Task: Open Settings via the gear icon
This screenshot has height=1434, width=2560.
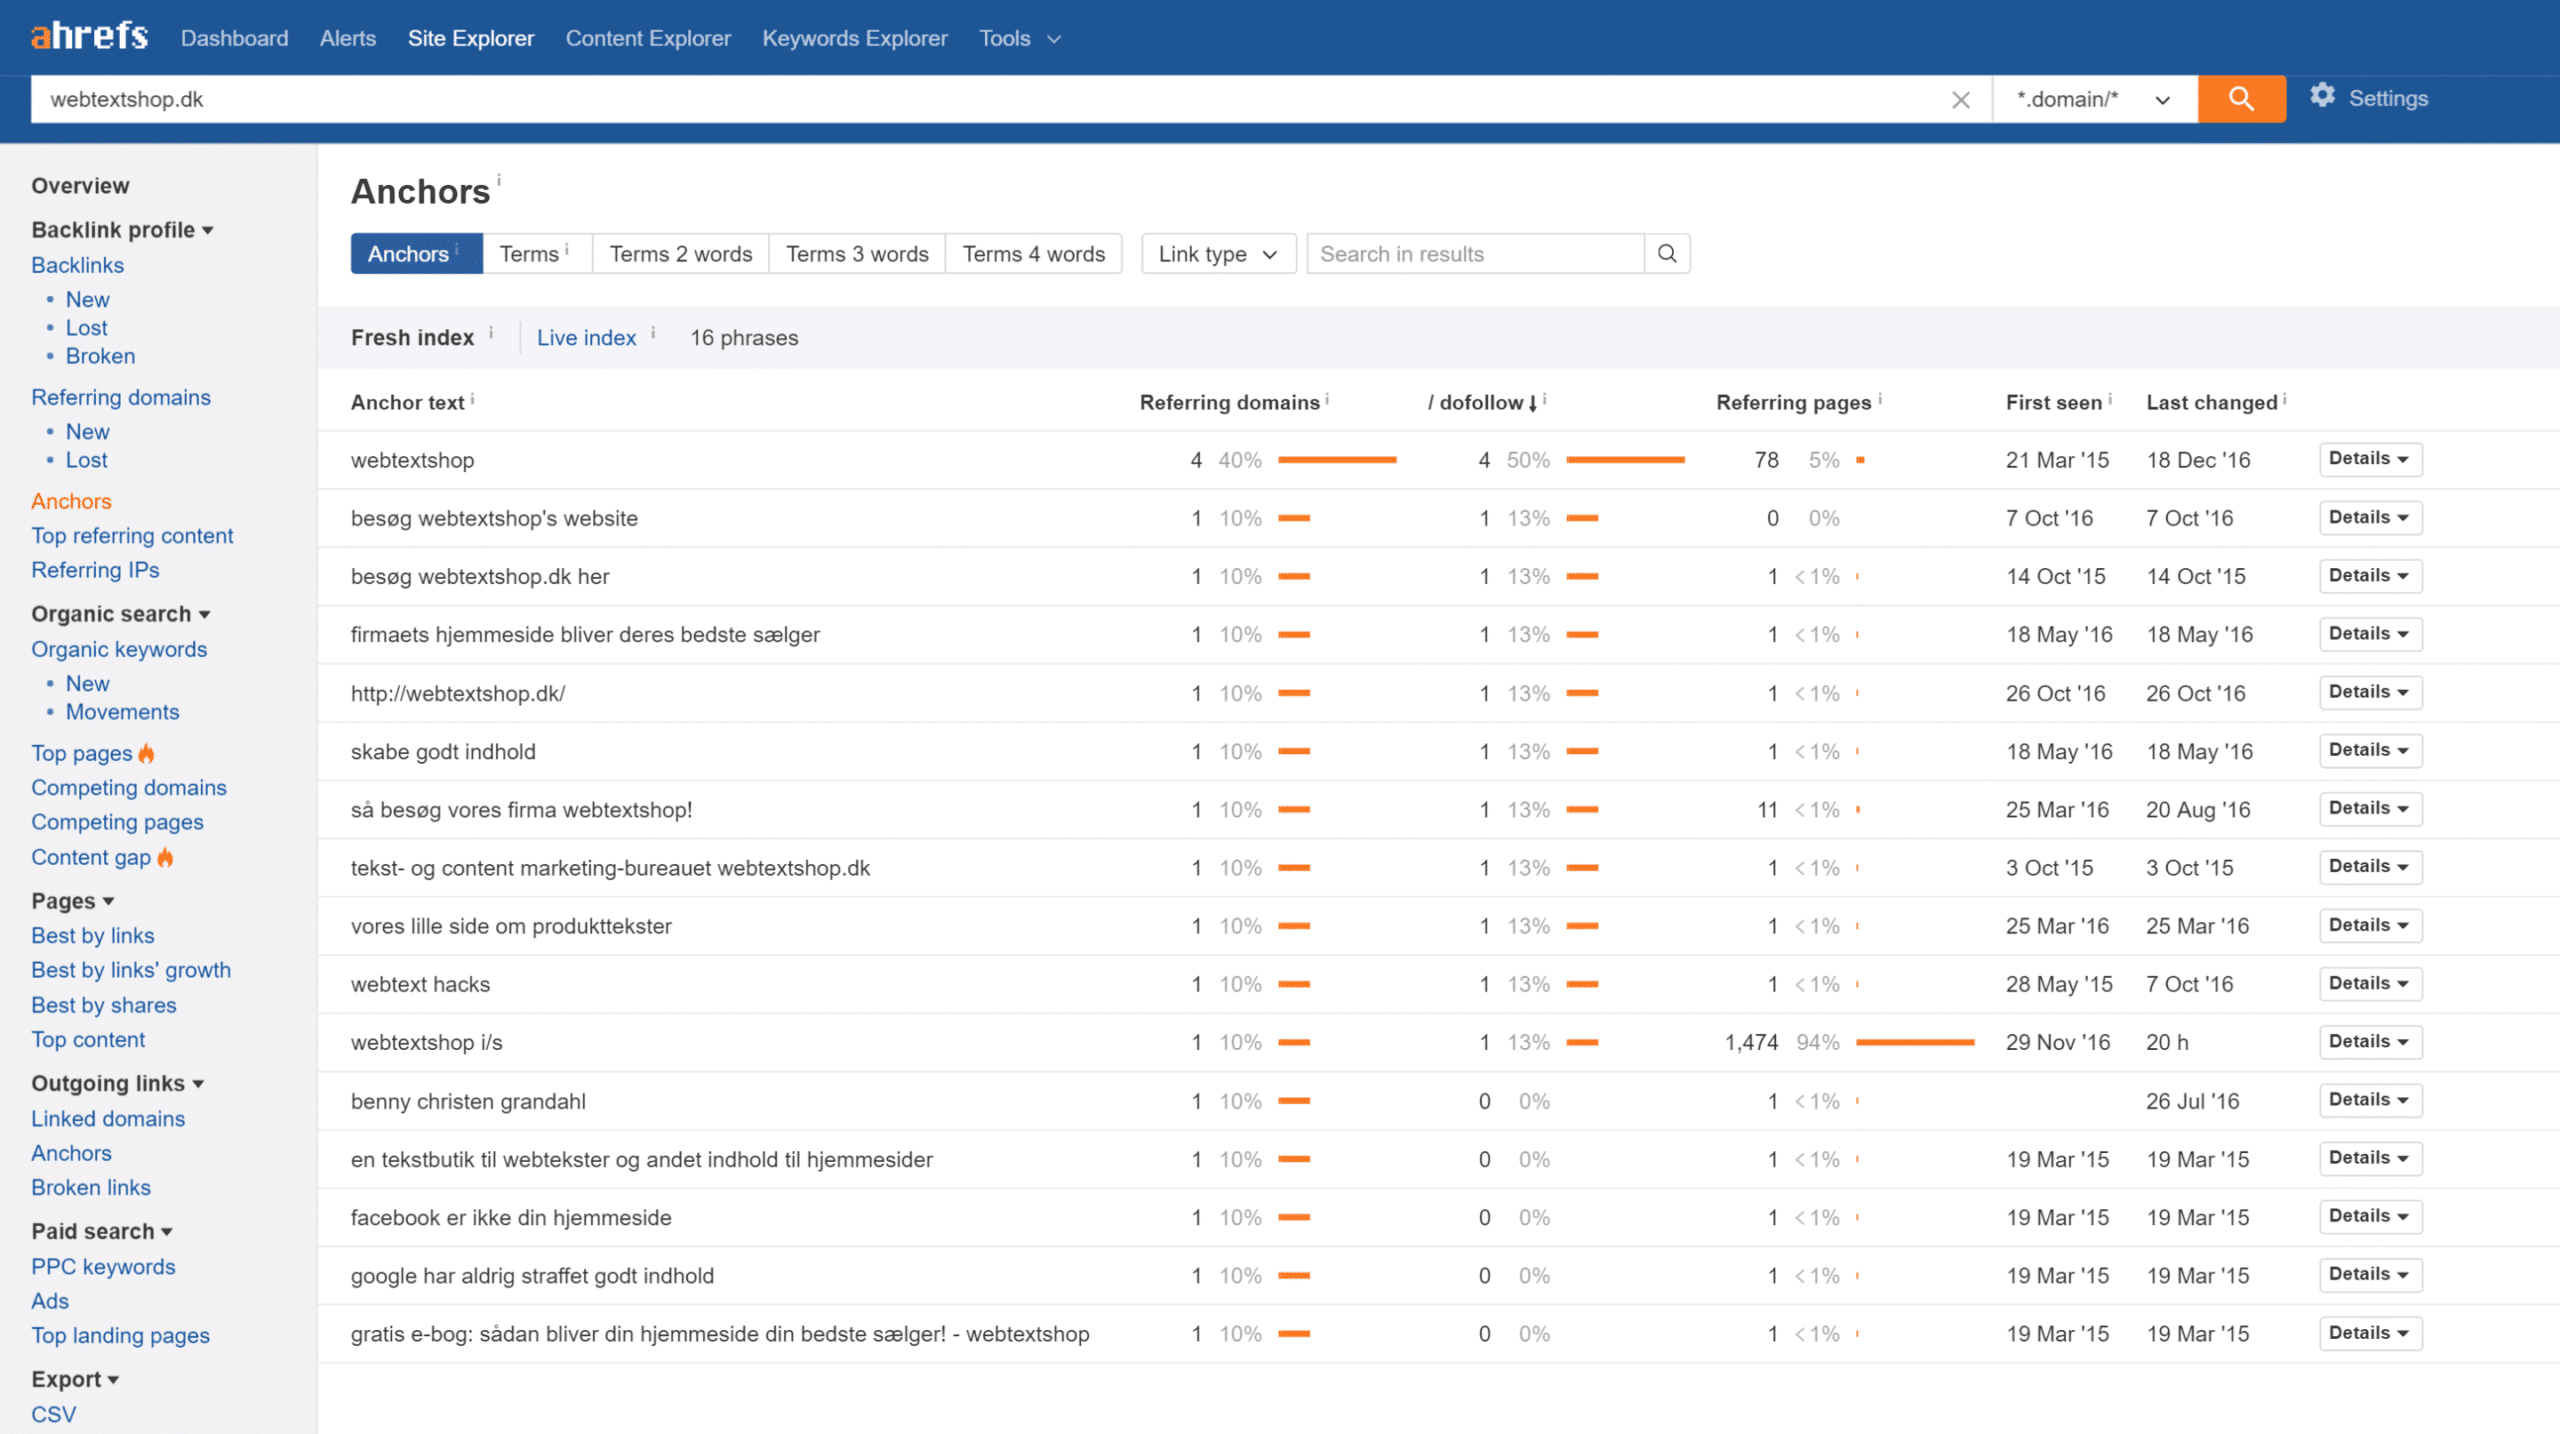Action: [x=2322, y=96]
